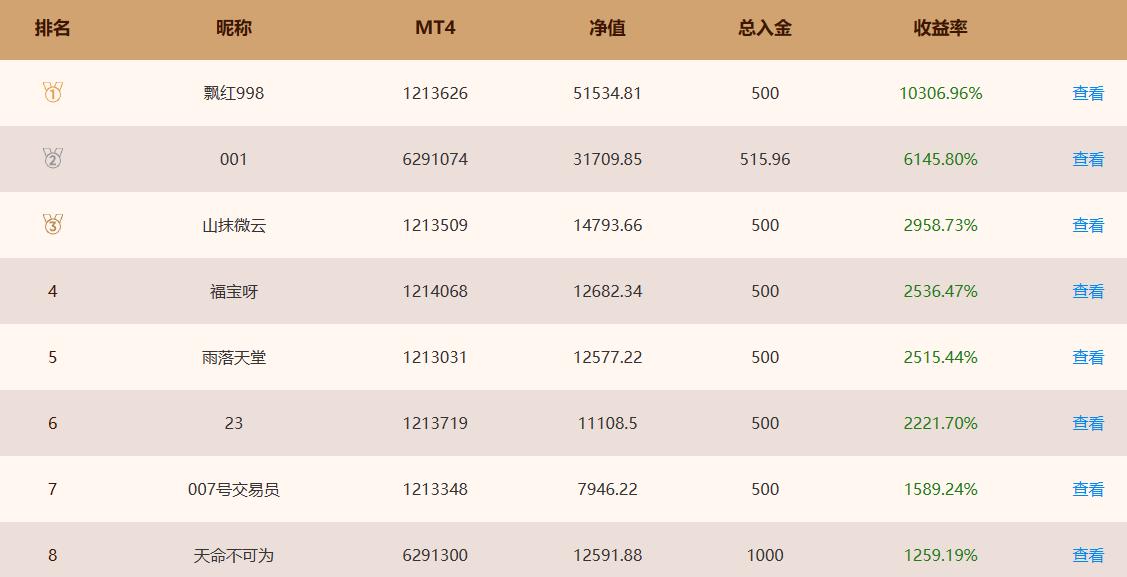Open 查看 for 雨落天堂
Screen dimensions: 1127x577
(x=1087, y=357)
